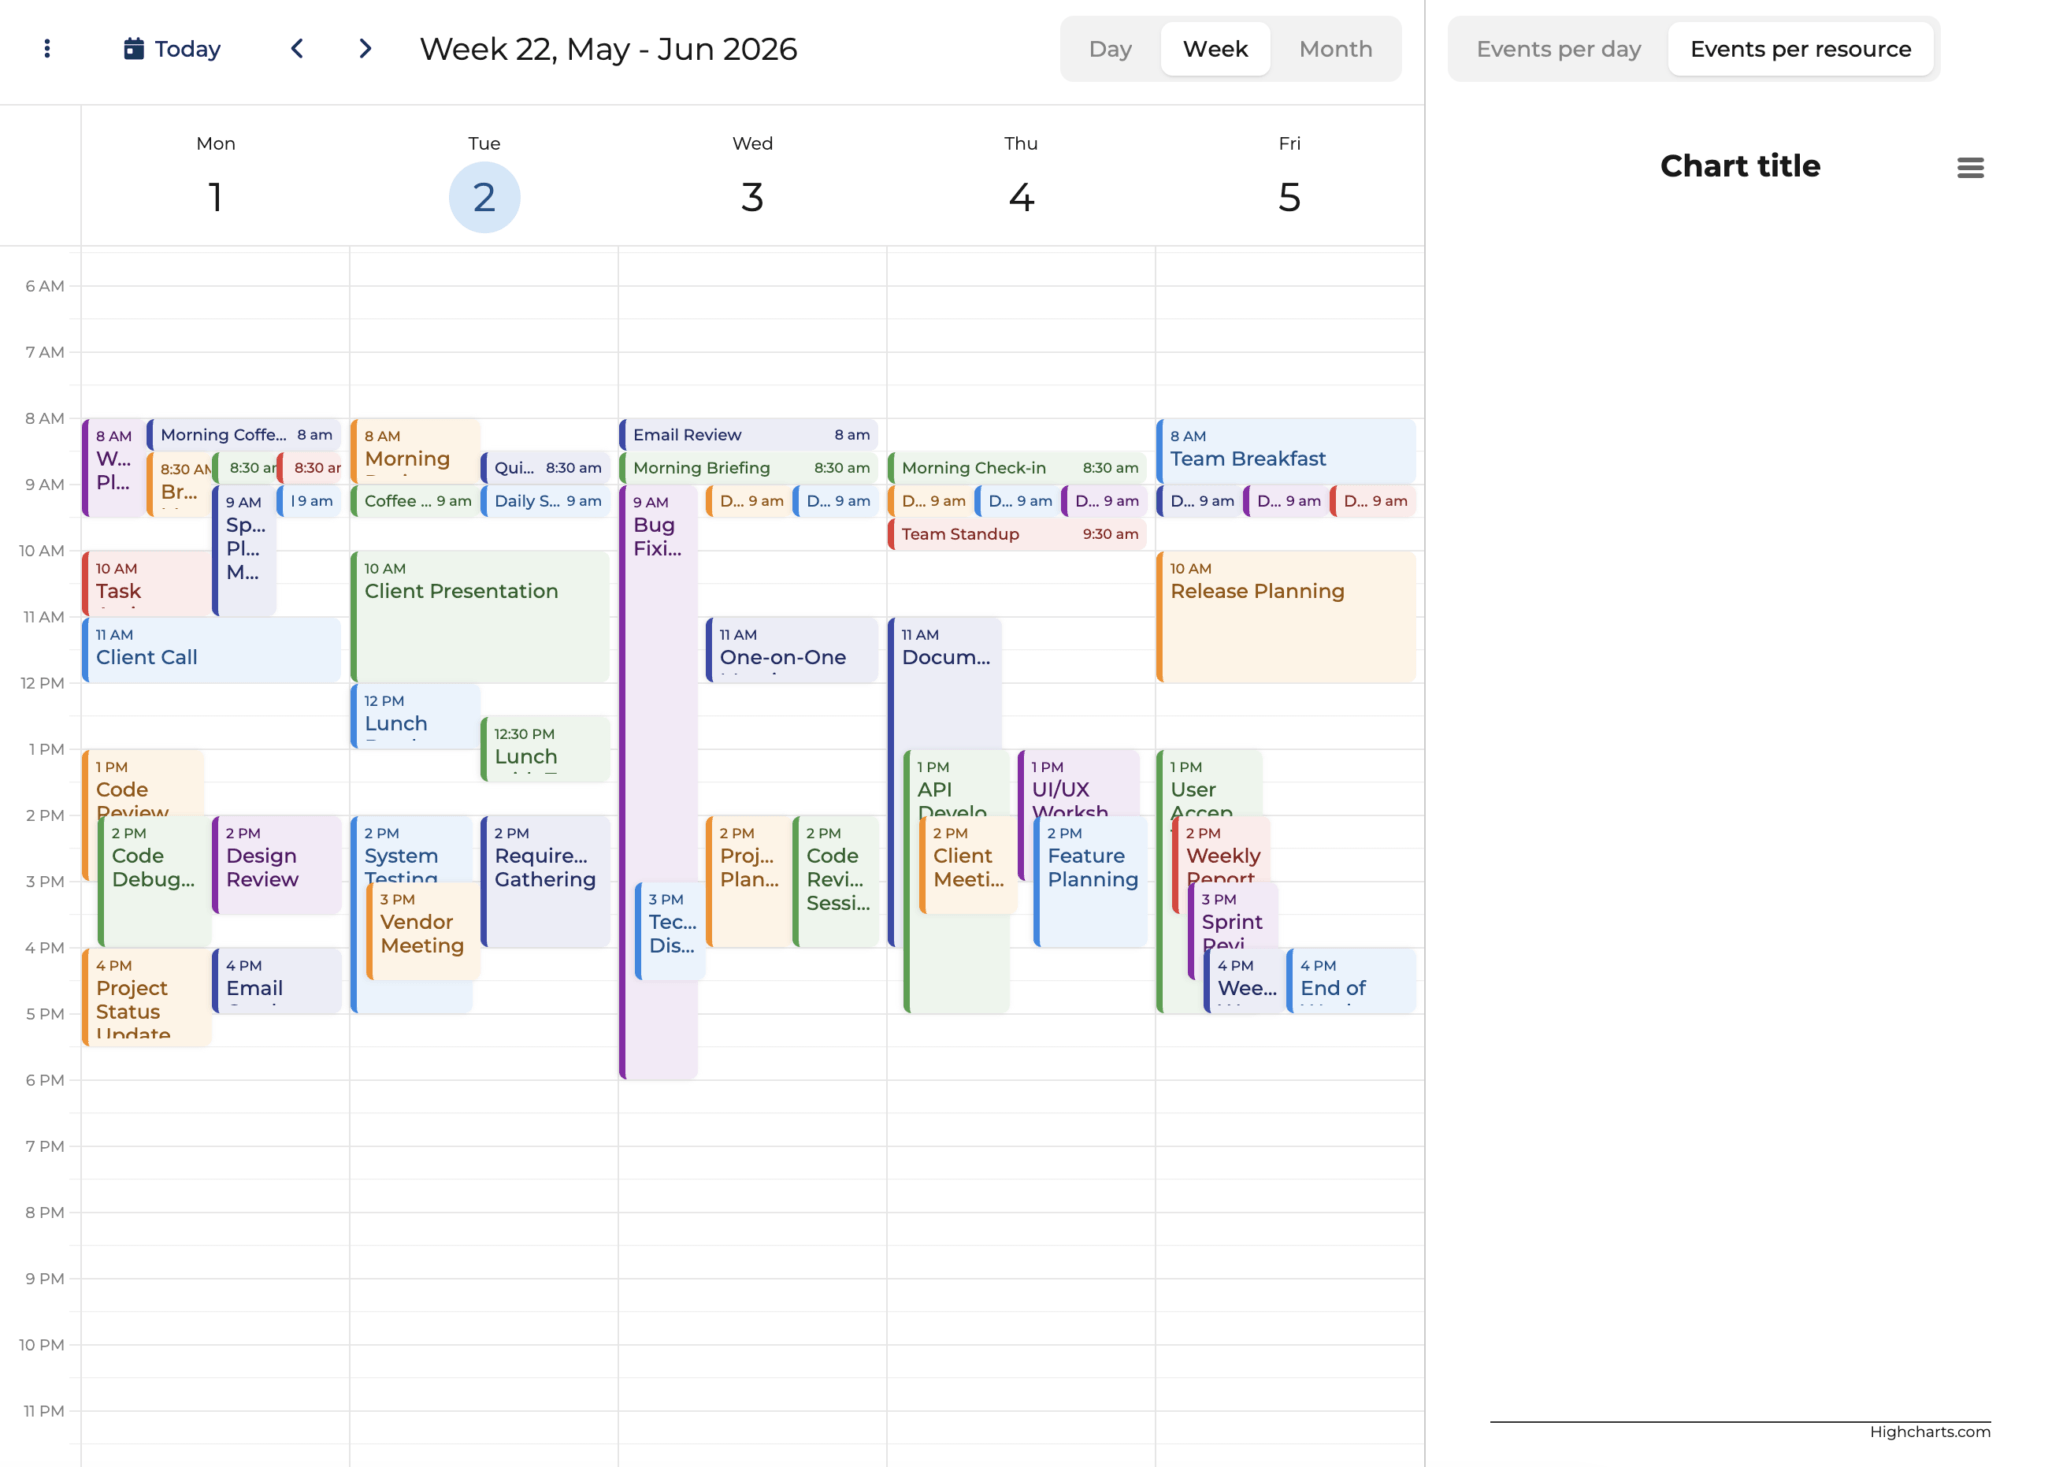Go to previous week arrow
The width and height of the screenshot is (2048, 1467).
(x=297, y=49)
